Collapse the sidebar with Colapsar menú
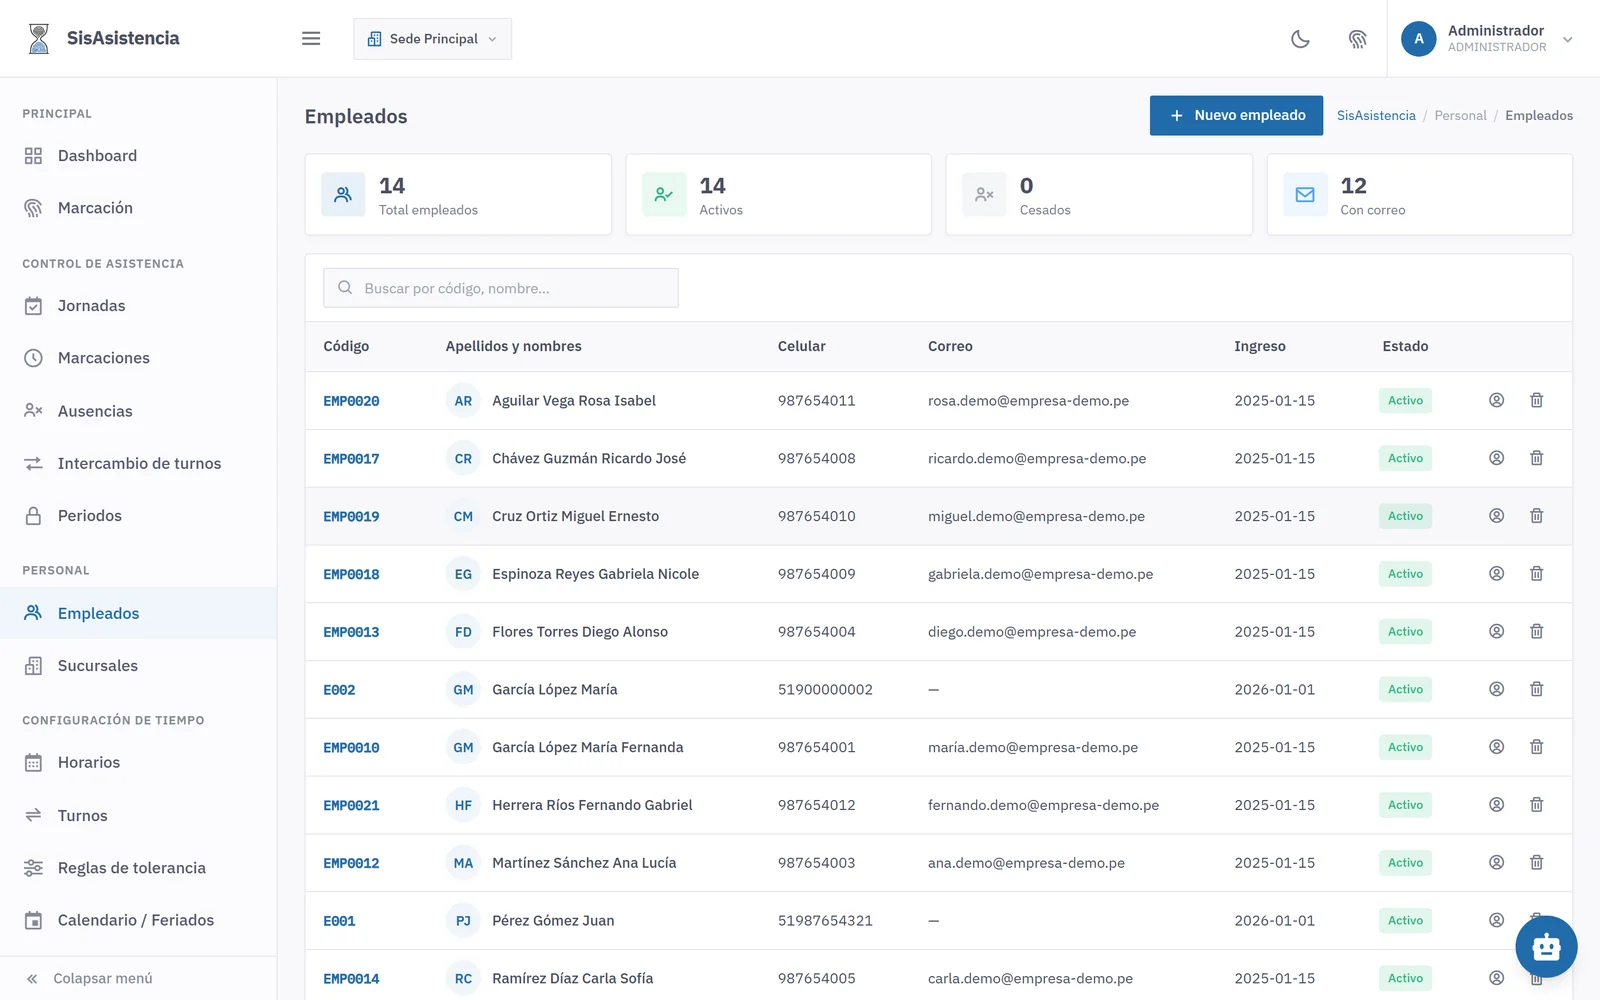This screenshot has width=1600, height=1000. (x=138, y=979)
